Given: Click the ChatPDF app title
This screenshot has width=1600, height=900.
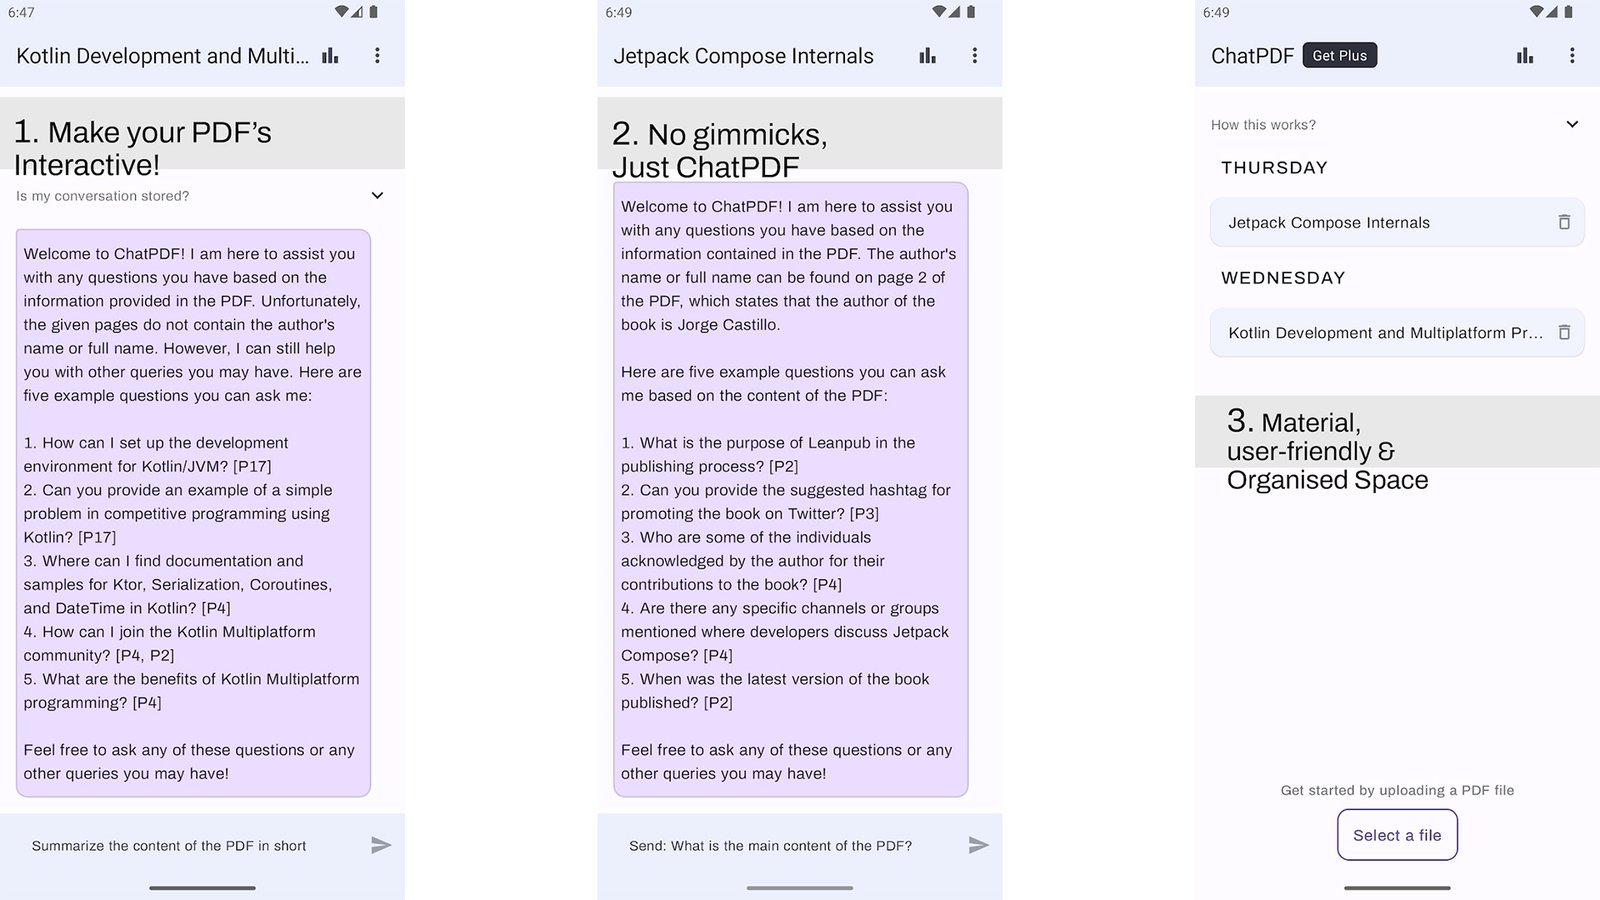Looking at the screenshot, I should click(x=1252, y=56).
